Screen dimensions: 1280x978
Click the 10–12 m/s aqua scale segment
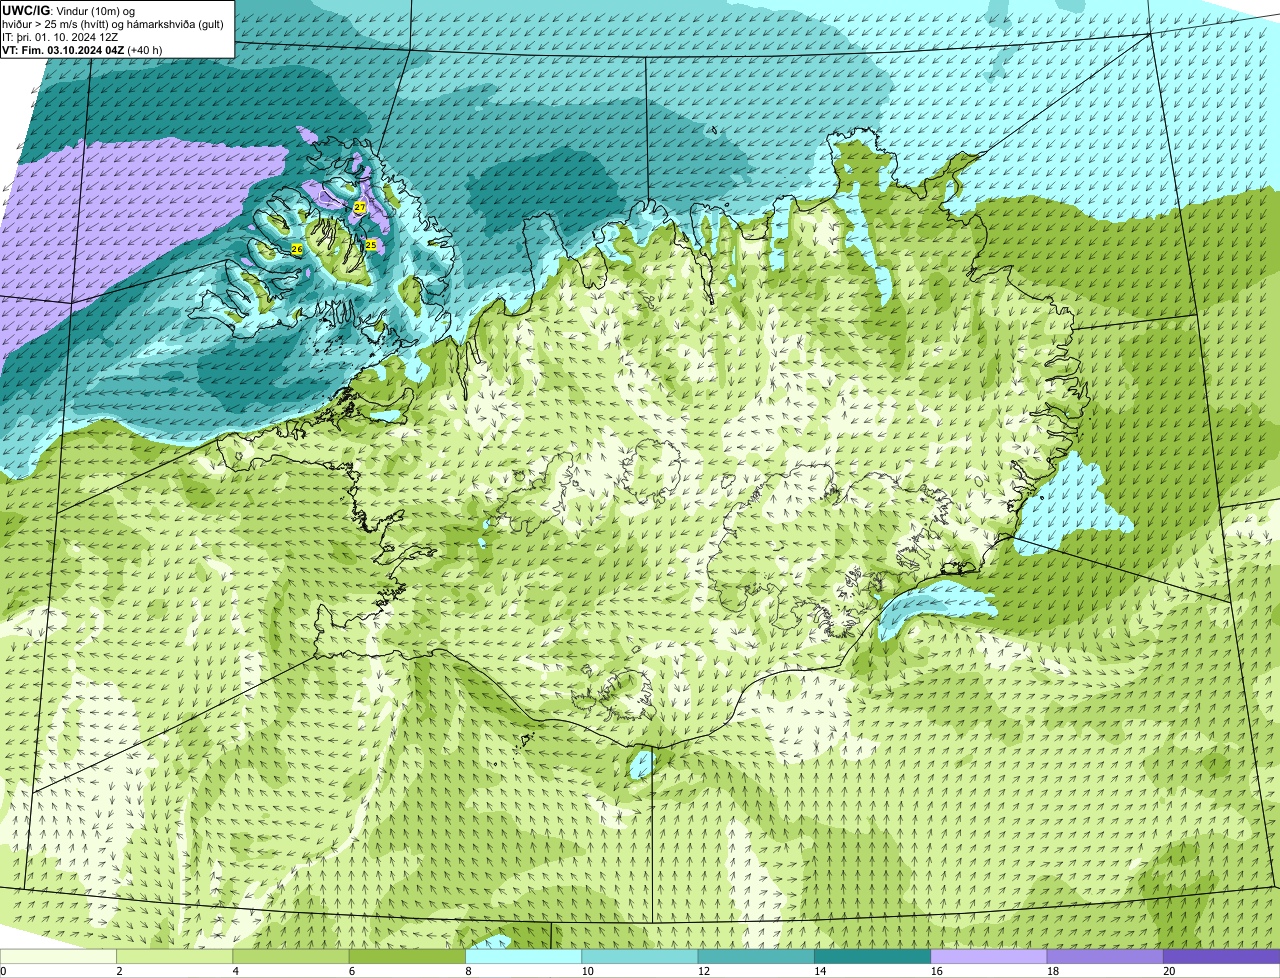[x=640, y=956]
